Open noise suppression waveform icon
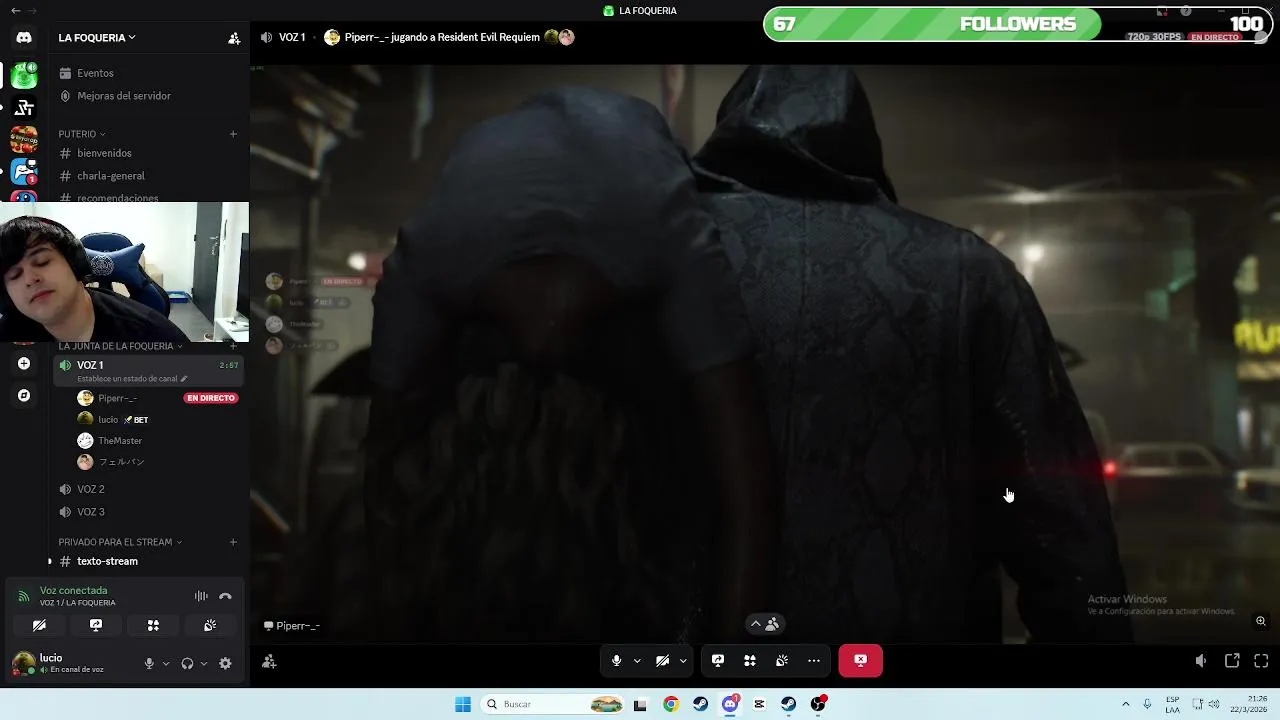The height and width of the screenshot is (720, 1280). coord(201,596)
